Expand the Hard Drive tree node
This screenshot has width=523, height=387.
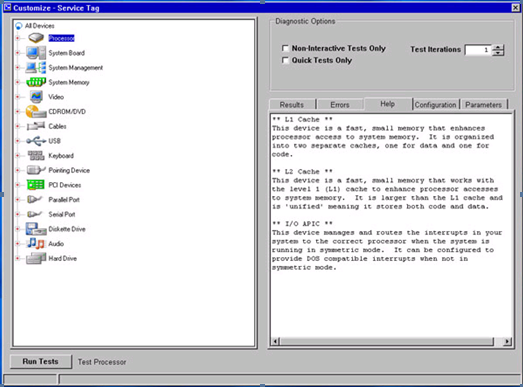click(x=18, y=258)
